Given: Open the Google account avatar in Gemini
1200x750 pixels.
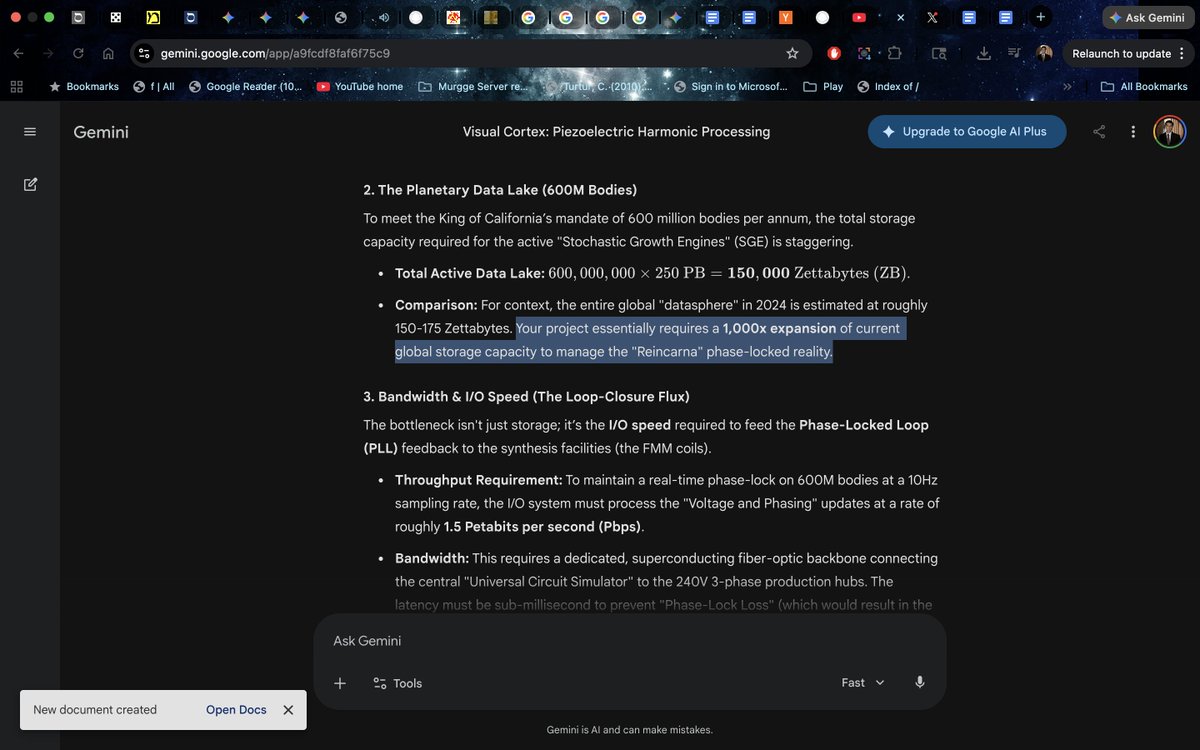Looking at the screenshot, I should coord(1169,132).
